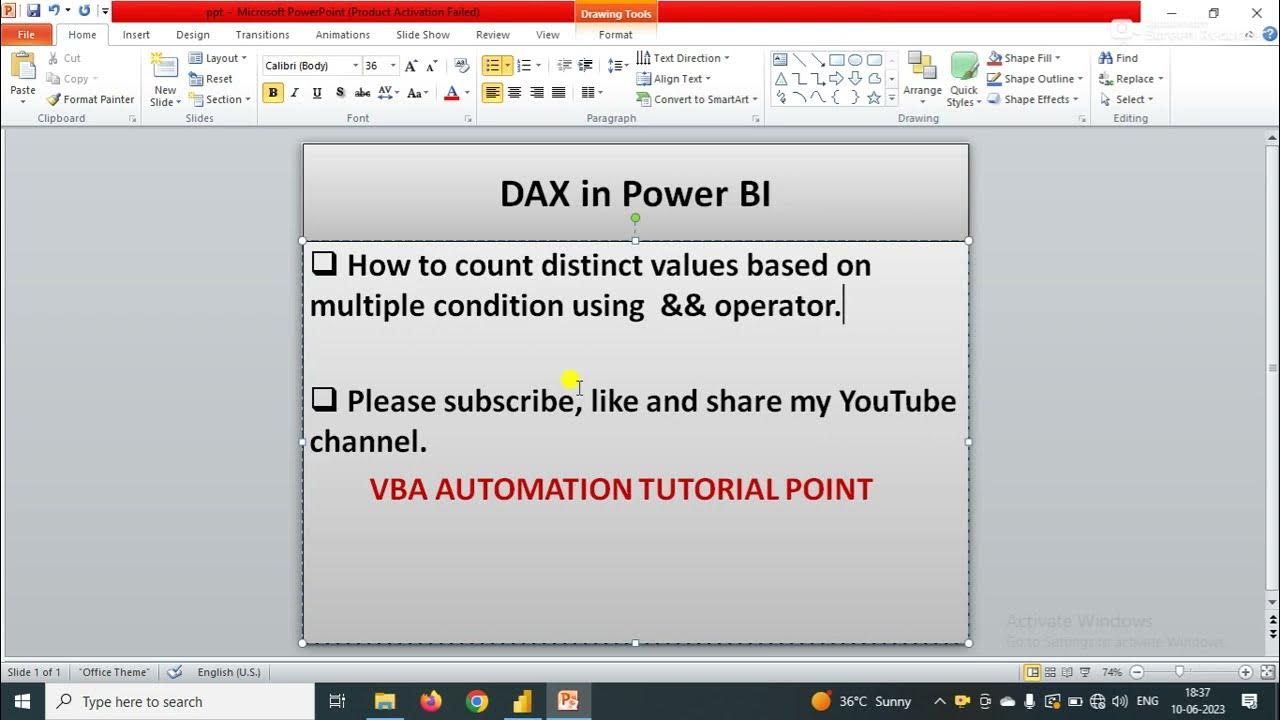Click the Windows search box
The image size is (1280, 720).
click(180, 701)
